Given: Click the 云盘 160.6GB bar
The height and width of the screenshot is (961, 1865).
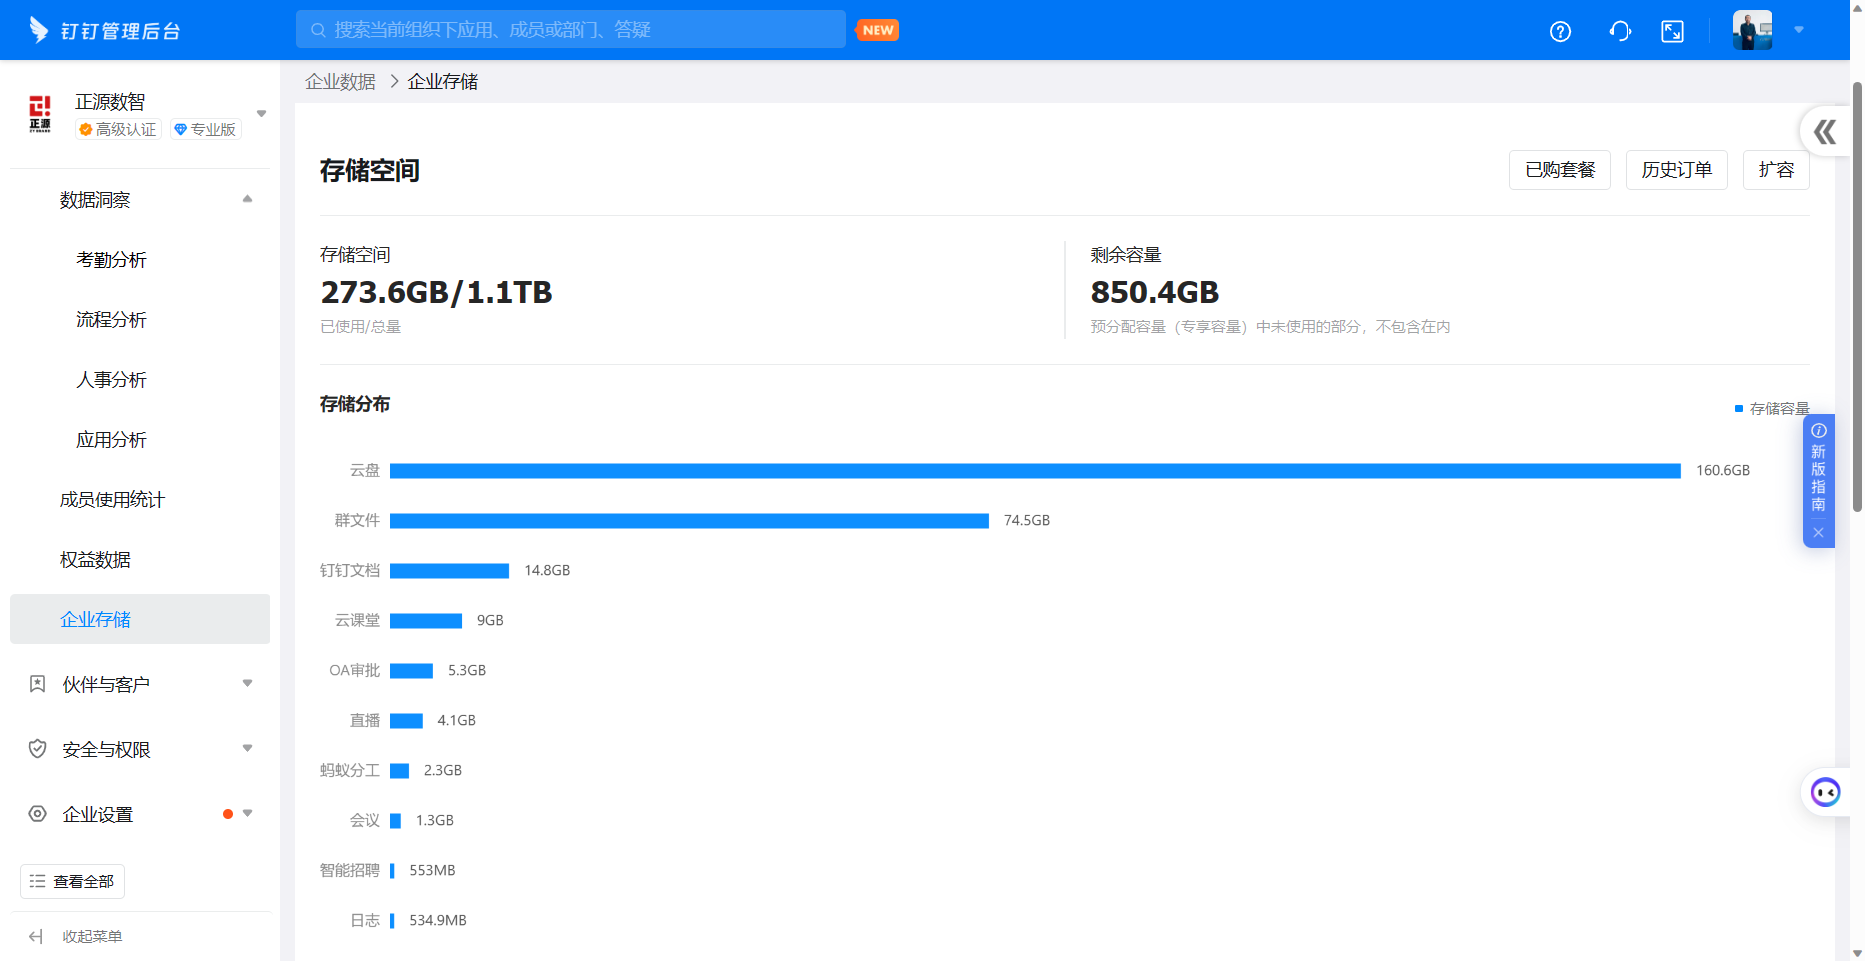Looking at the screenshot, I should (x=1035, y=471).
